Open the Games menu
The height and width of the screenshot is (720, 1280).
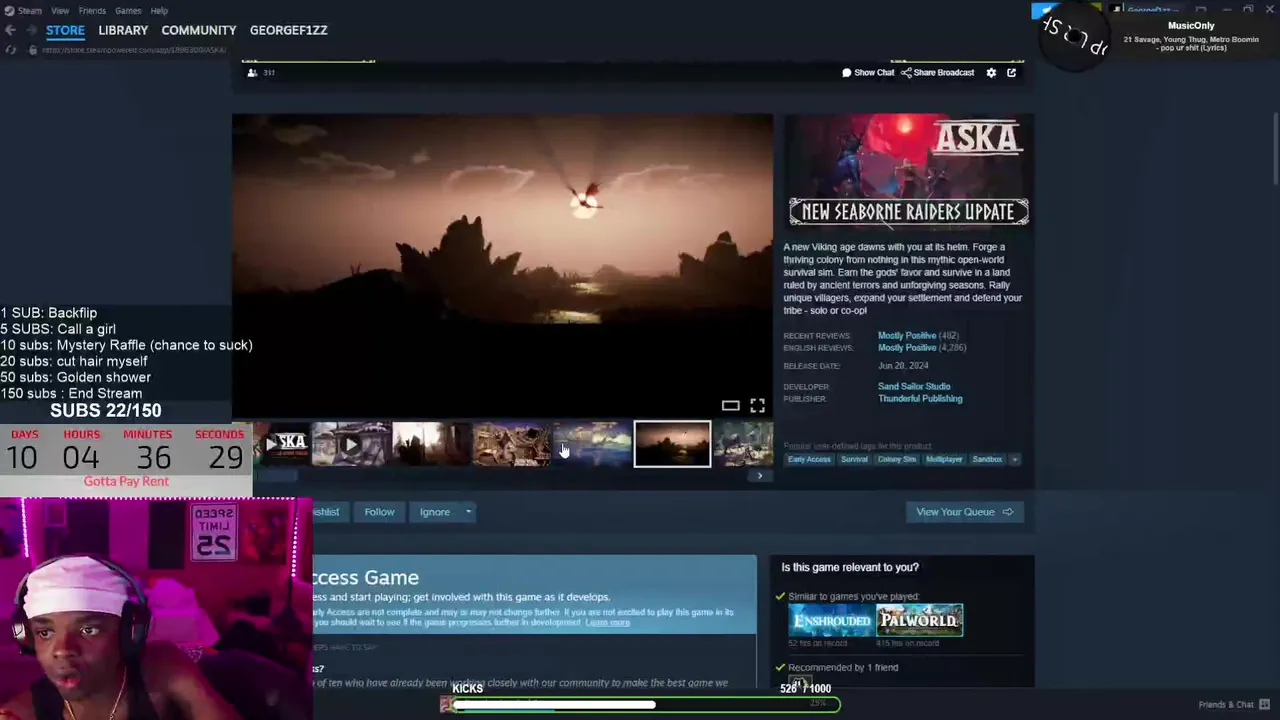[128, 10]
